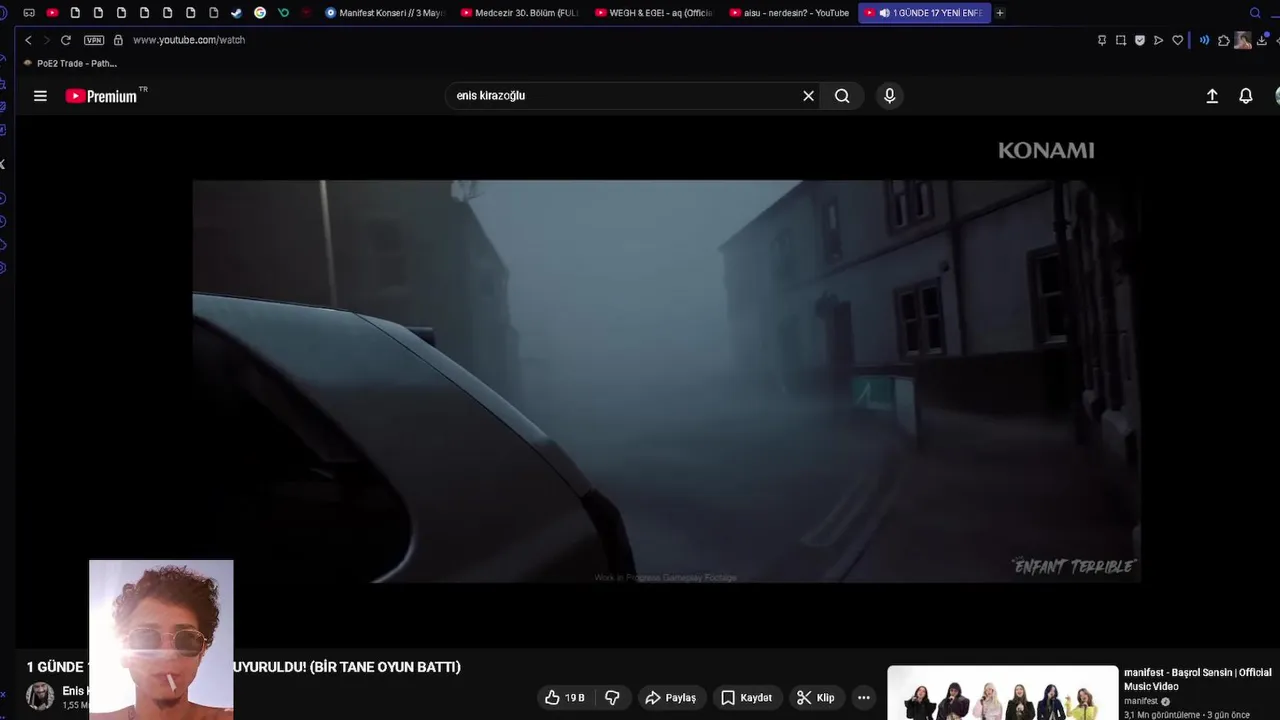This screenshot has height=720, width=1280.
Task: Create a clip using Klip
Action: [x=815, y=698]
